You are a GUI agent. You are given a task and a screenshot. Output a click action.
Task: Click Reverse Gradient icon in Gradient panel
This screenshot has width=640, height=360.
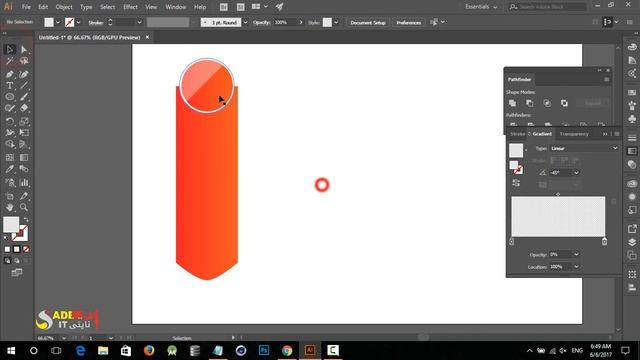coord(516,183)
